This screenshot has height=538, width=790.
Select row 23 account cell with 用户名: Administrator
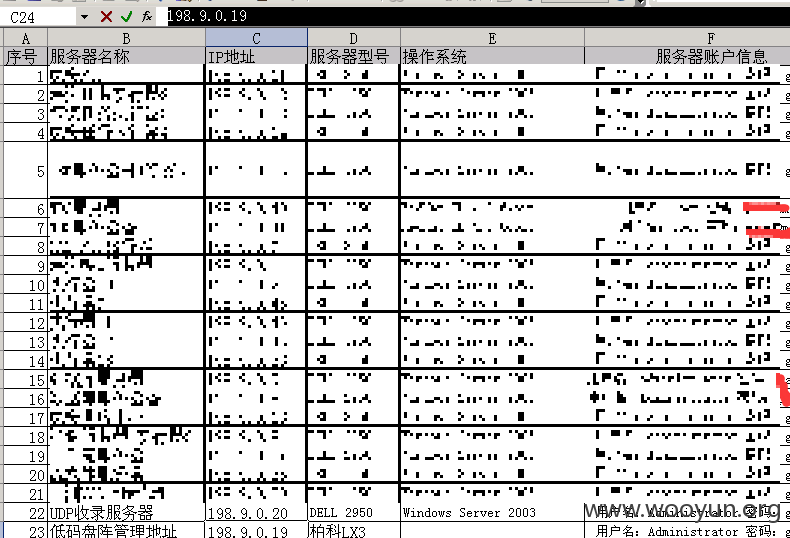tap(687, 530)
